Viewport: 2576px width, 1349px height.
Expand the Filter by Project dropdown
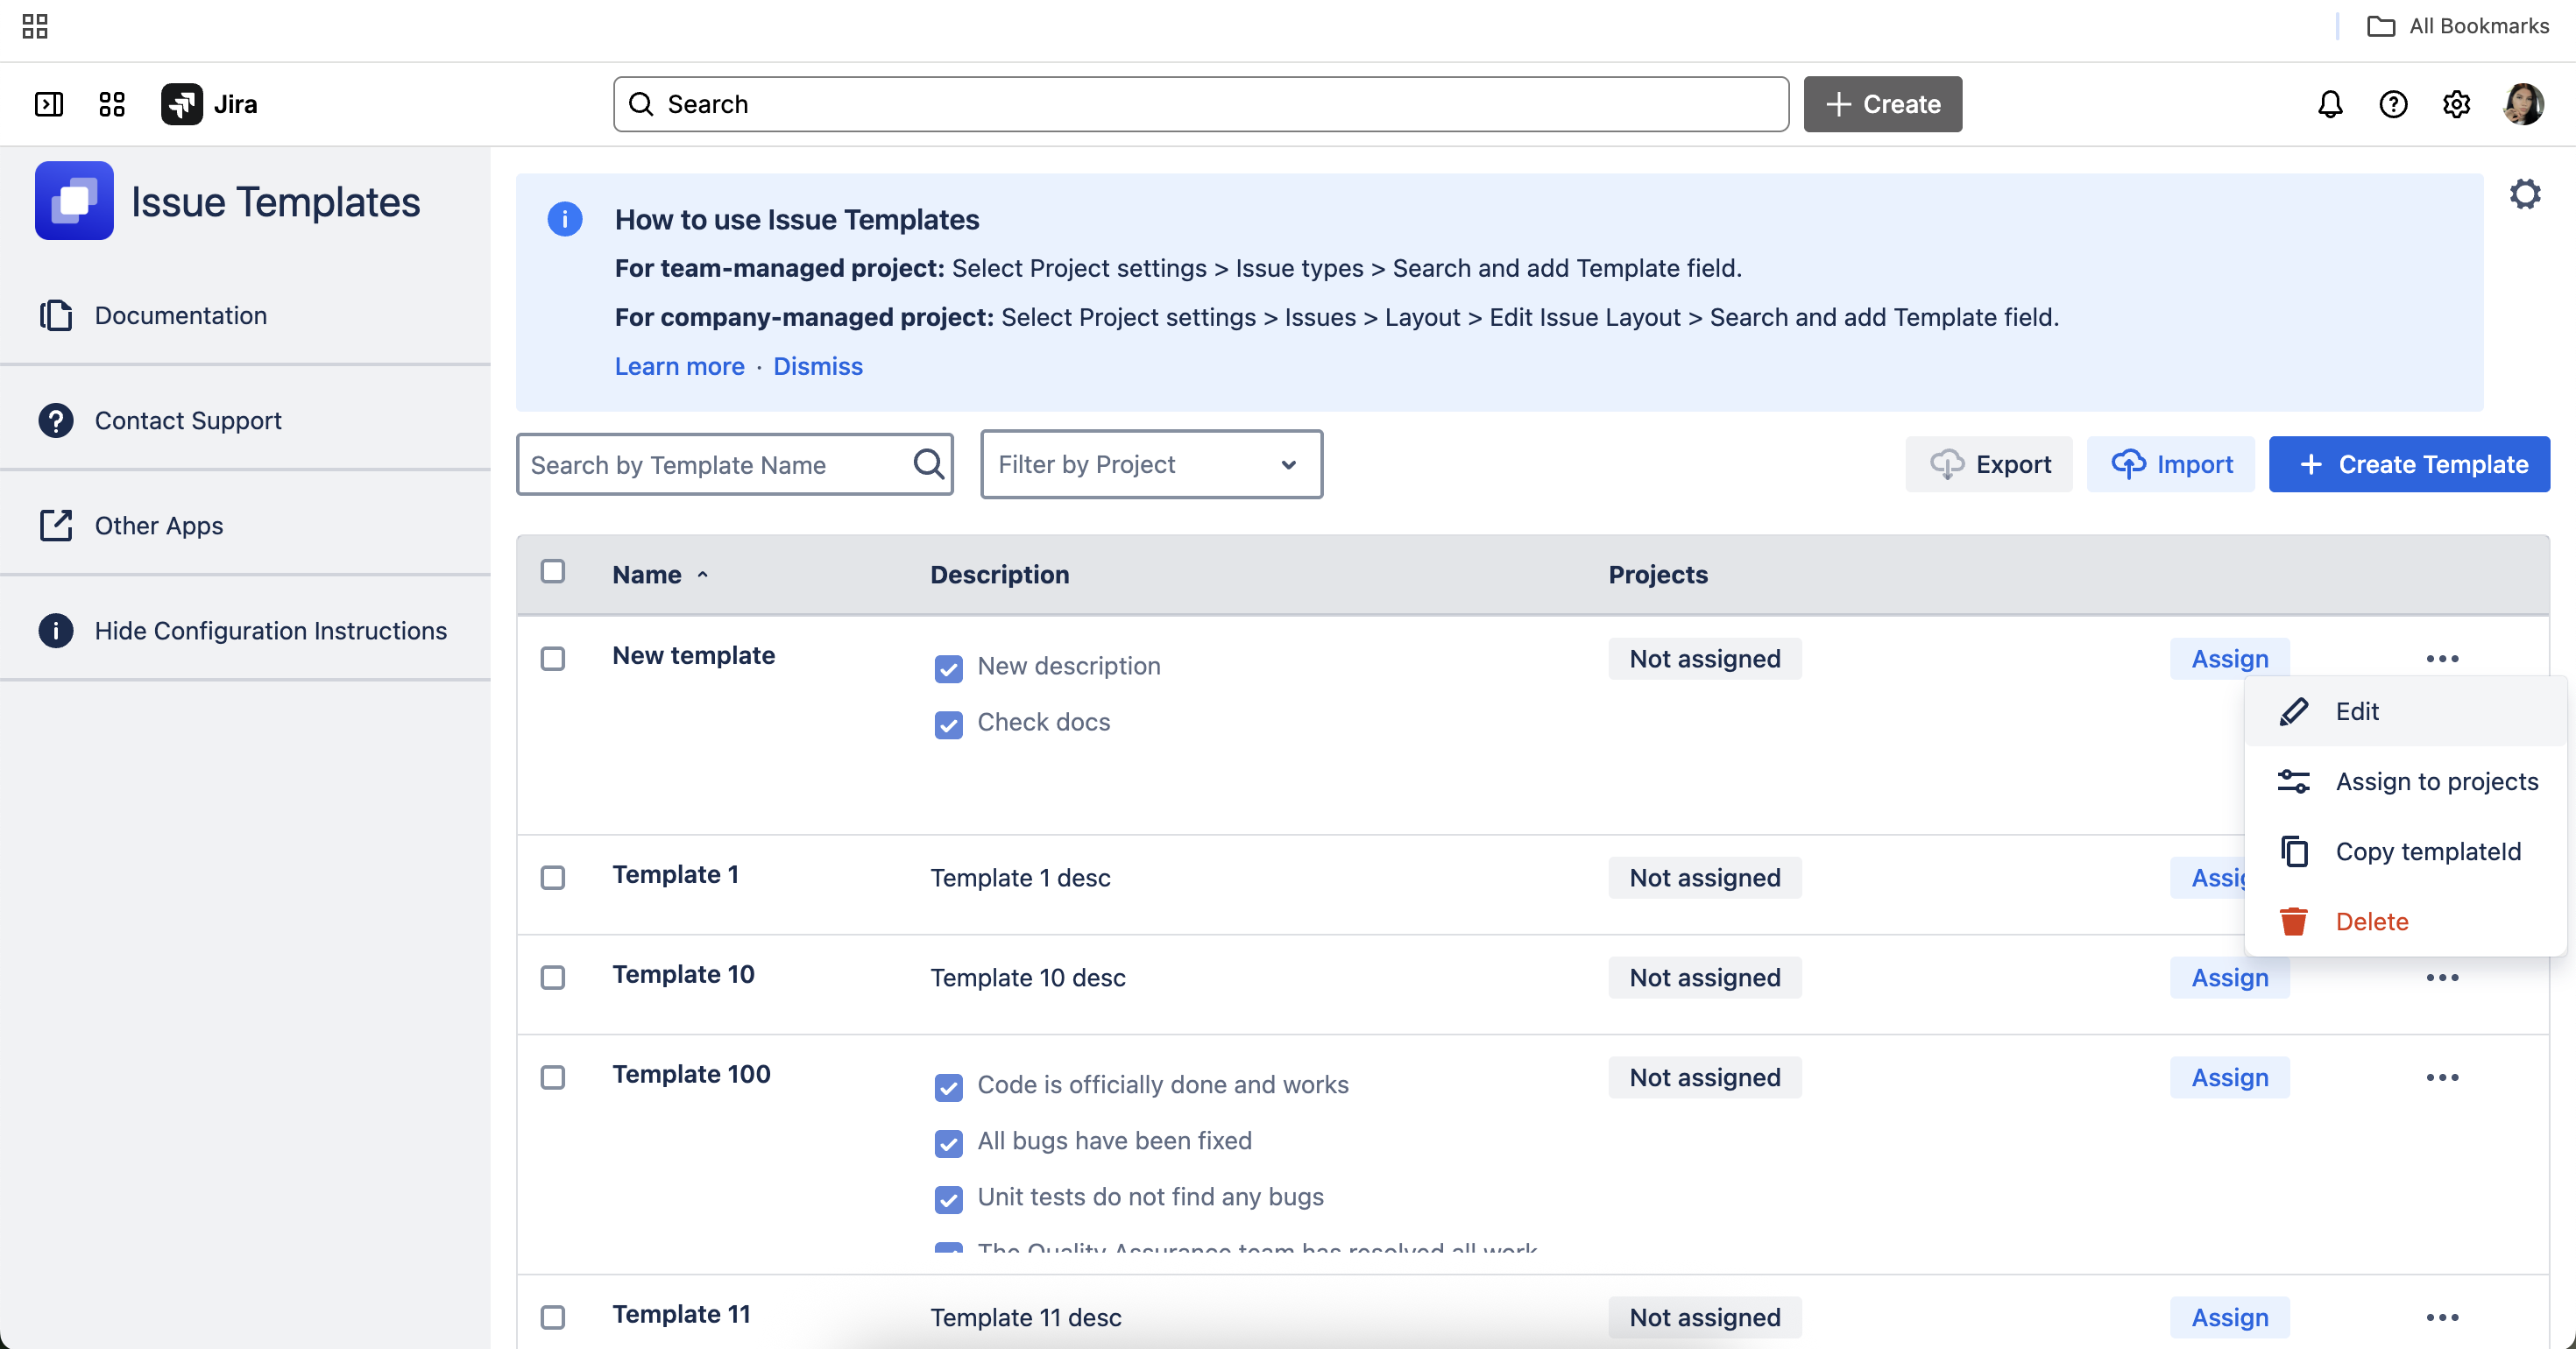click(1151, 464)
